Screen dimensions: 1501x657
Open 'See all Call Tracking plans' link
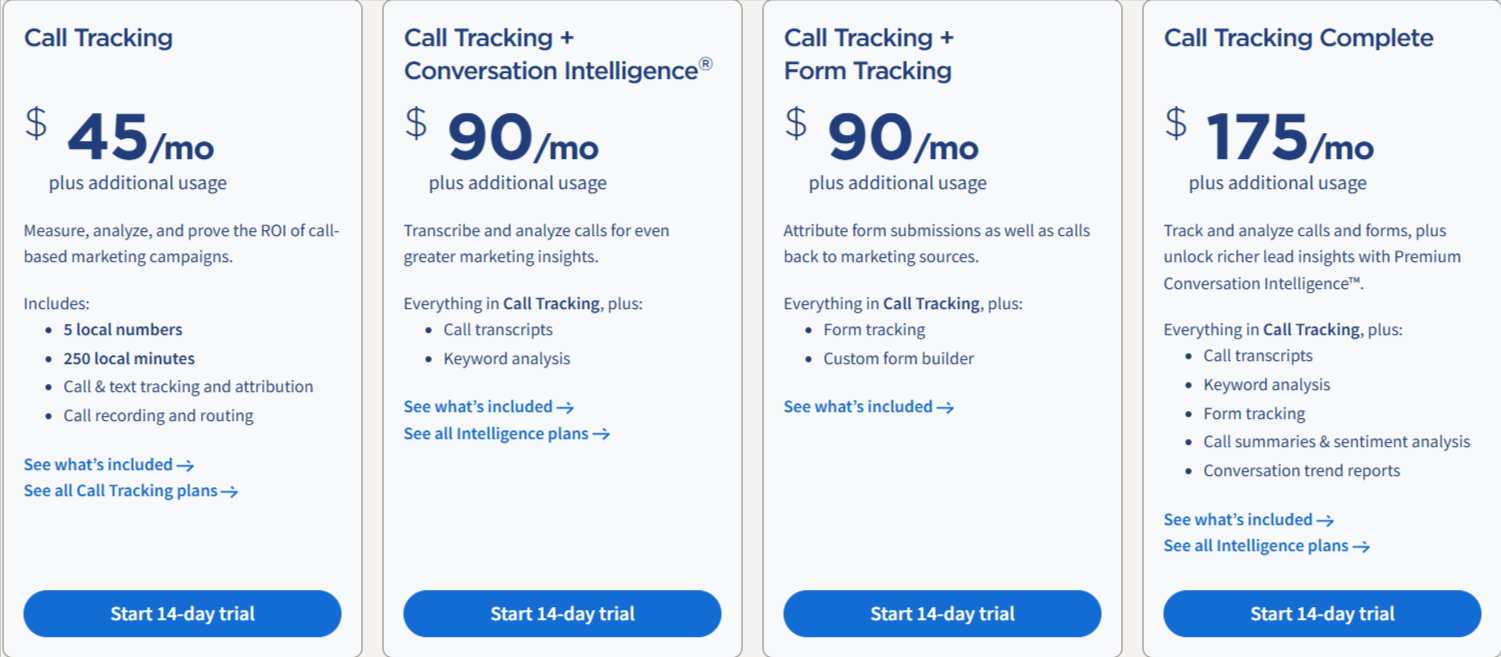131,491
